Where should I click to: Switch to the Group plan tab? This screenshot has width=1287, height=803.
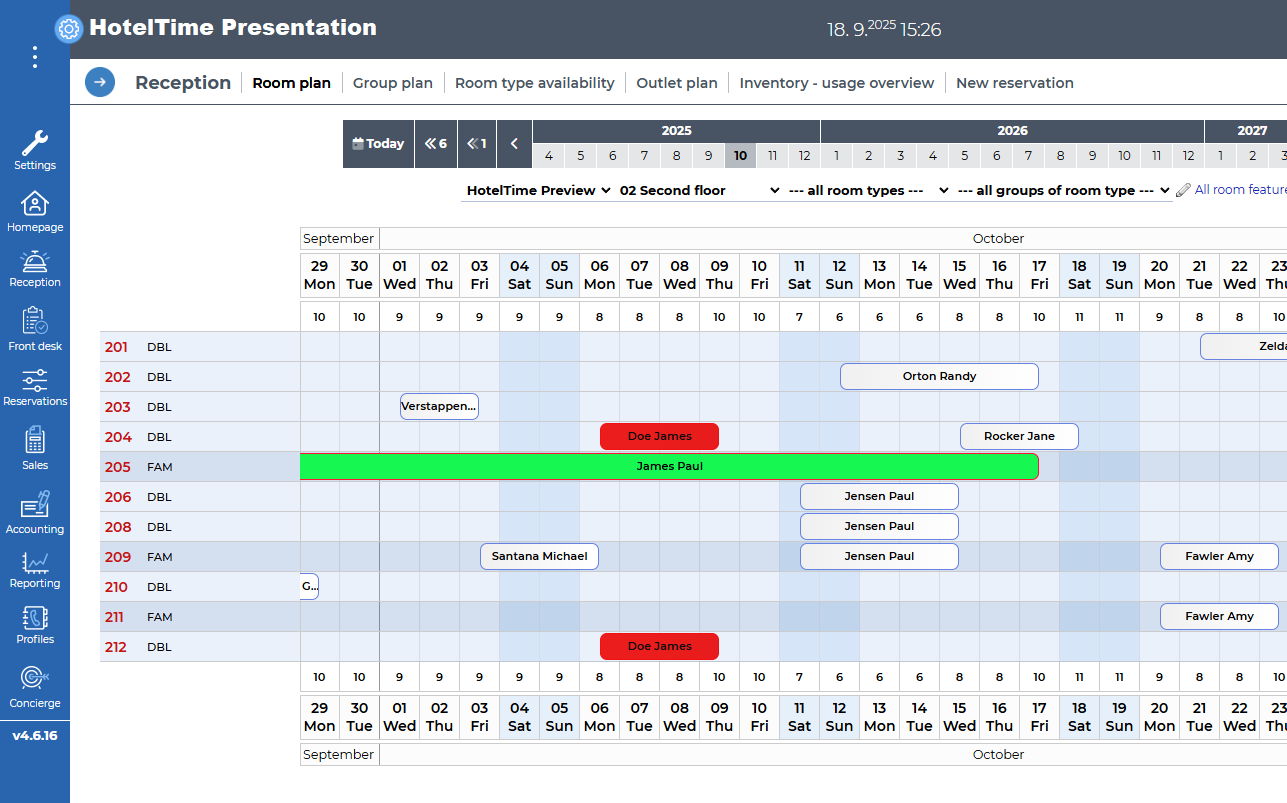tap(392, 83)
